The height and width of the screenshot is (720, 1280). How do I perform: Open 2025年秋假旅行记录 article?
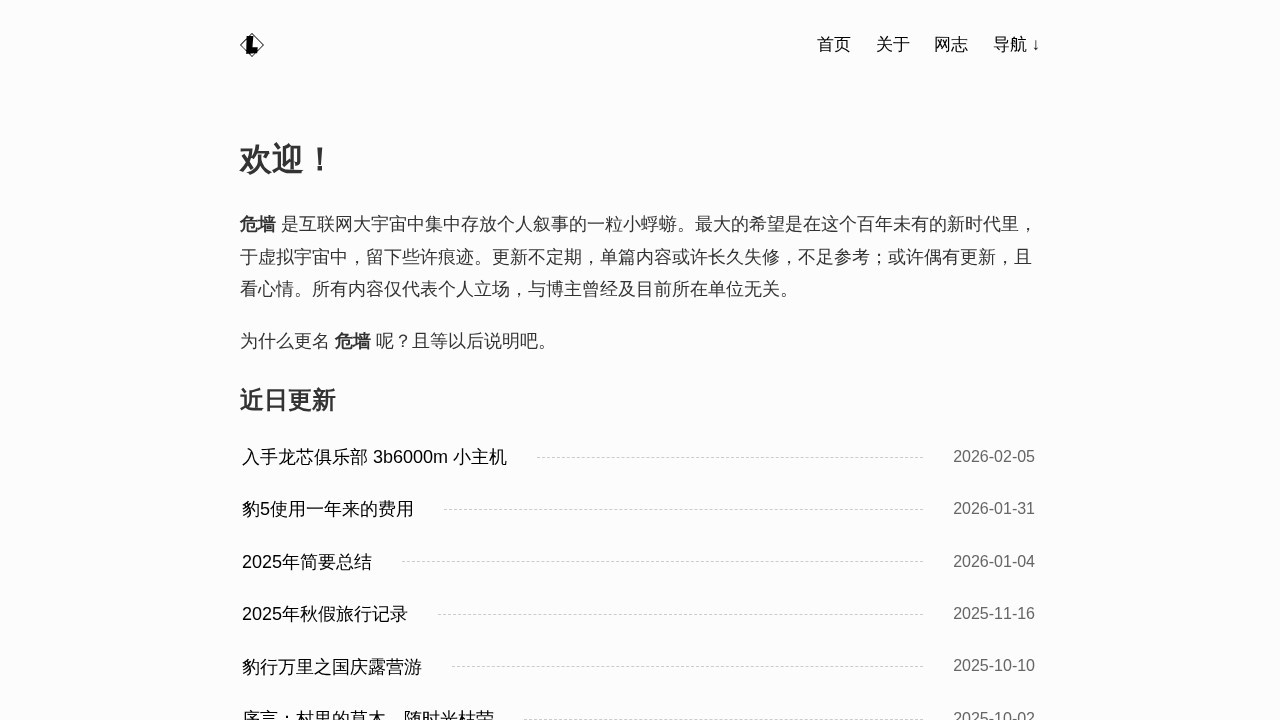click(x=324, y=614)
